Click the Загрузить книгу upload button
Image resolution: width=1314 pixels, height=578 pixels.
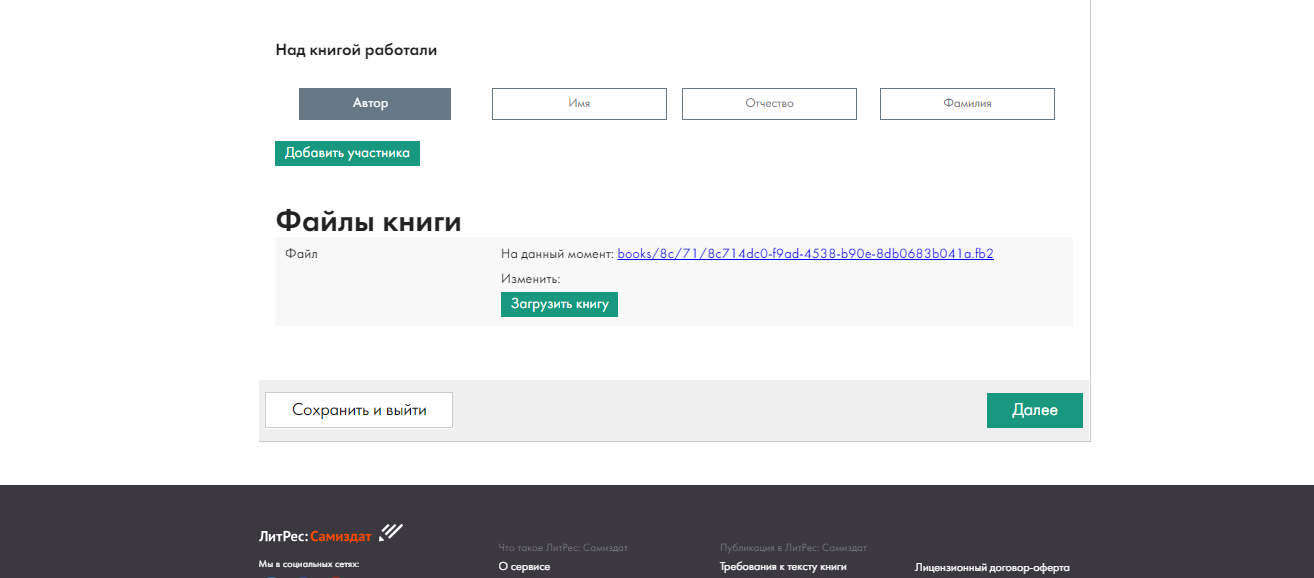point(559,304)
